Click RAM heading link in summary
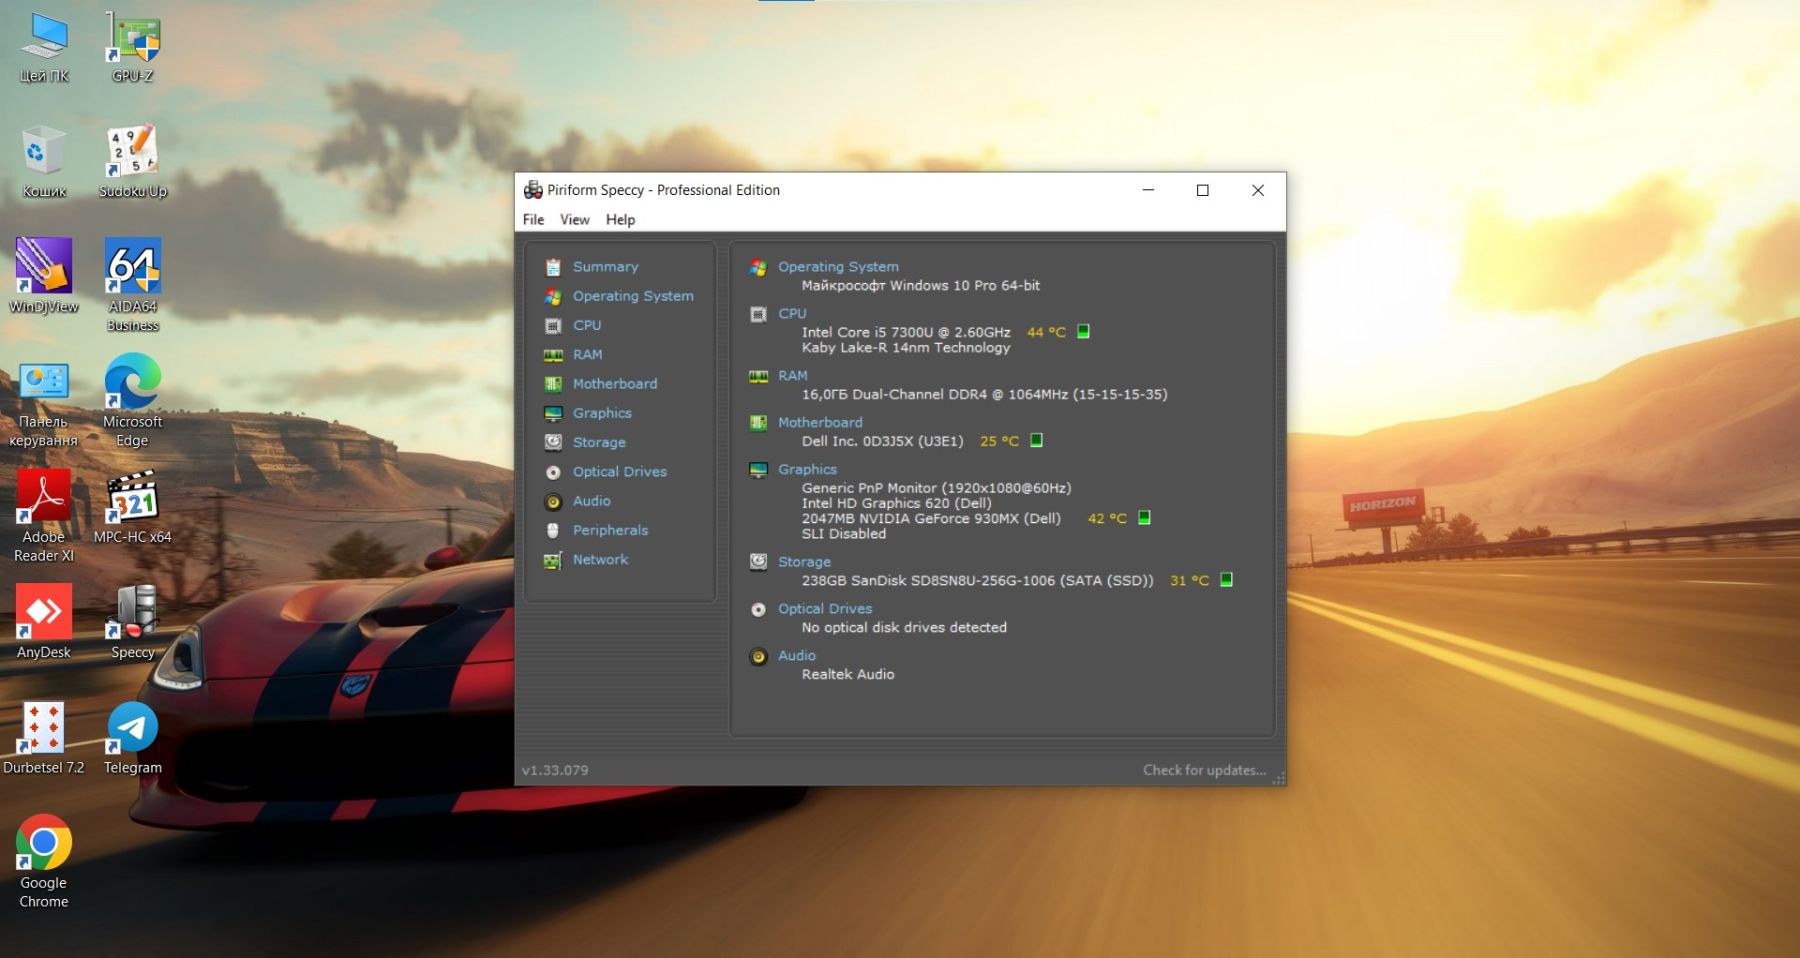1800x958 pixels. click(x=793, y=375)
